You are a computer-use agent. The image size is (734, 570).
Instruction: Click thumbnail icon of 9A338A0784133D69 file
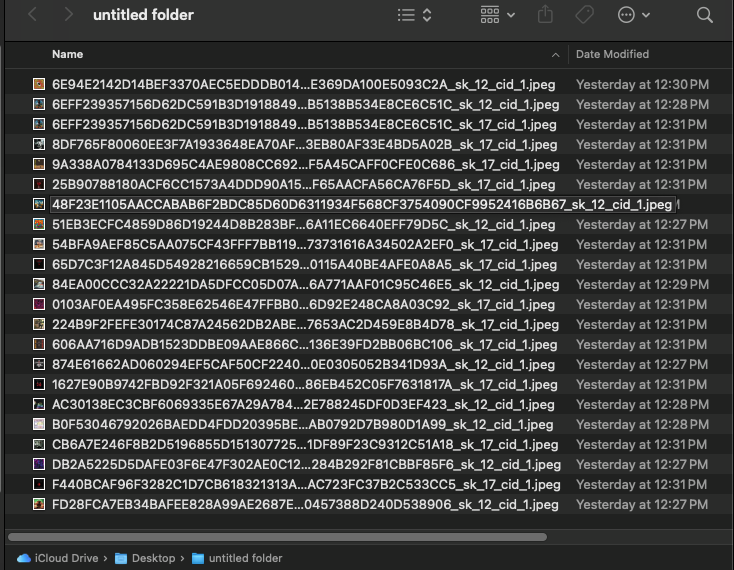click(39, 164)
